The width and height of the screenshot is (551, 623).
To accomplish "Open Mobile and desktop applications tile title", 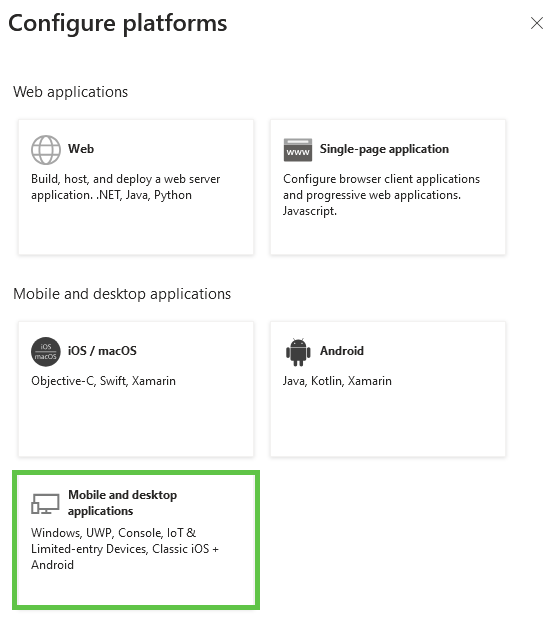I will tap(122, 503).
